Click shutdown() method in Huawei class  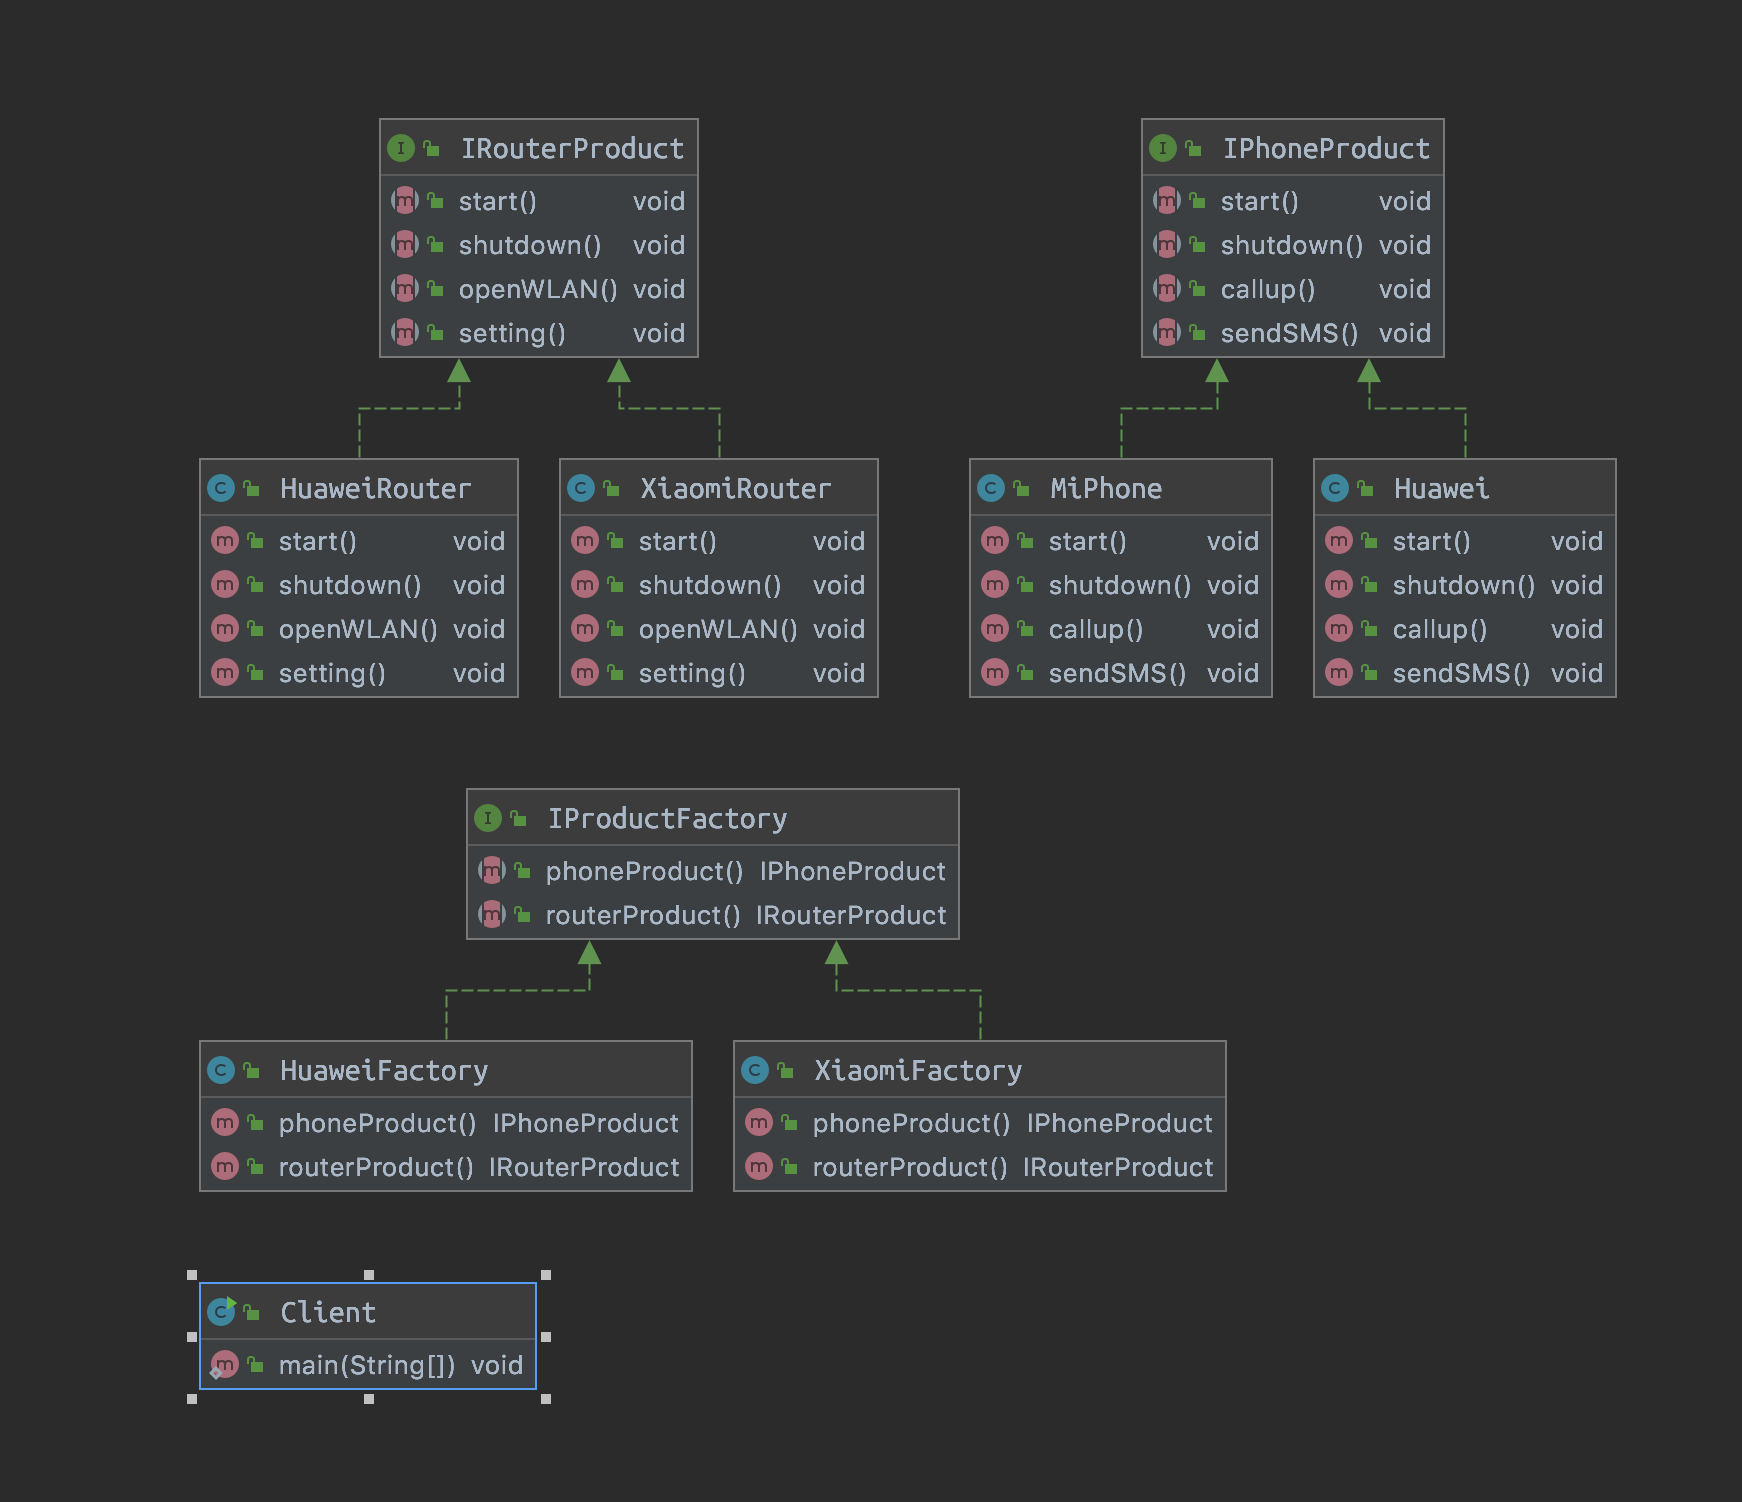coord(1463,585)
